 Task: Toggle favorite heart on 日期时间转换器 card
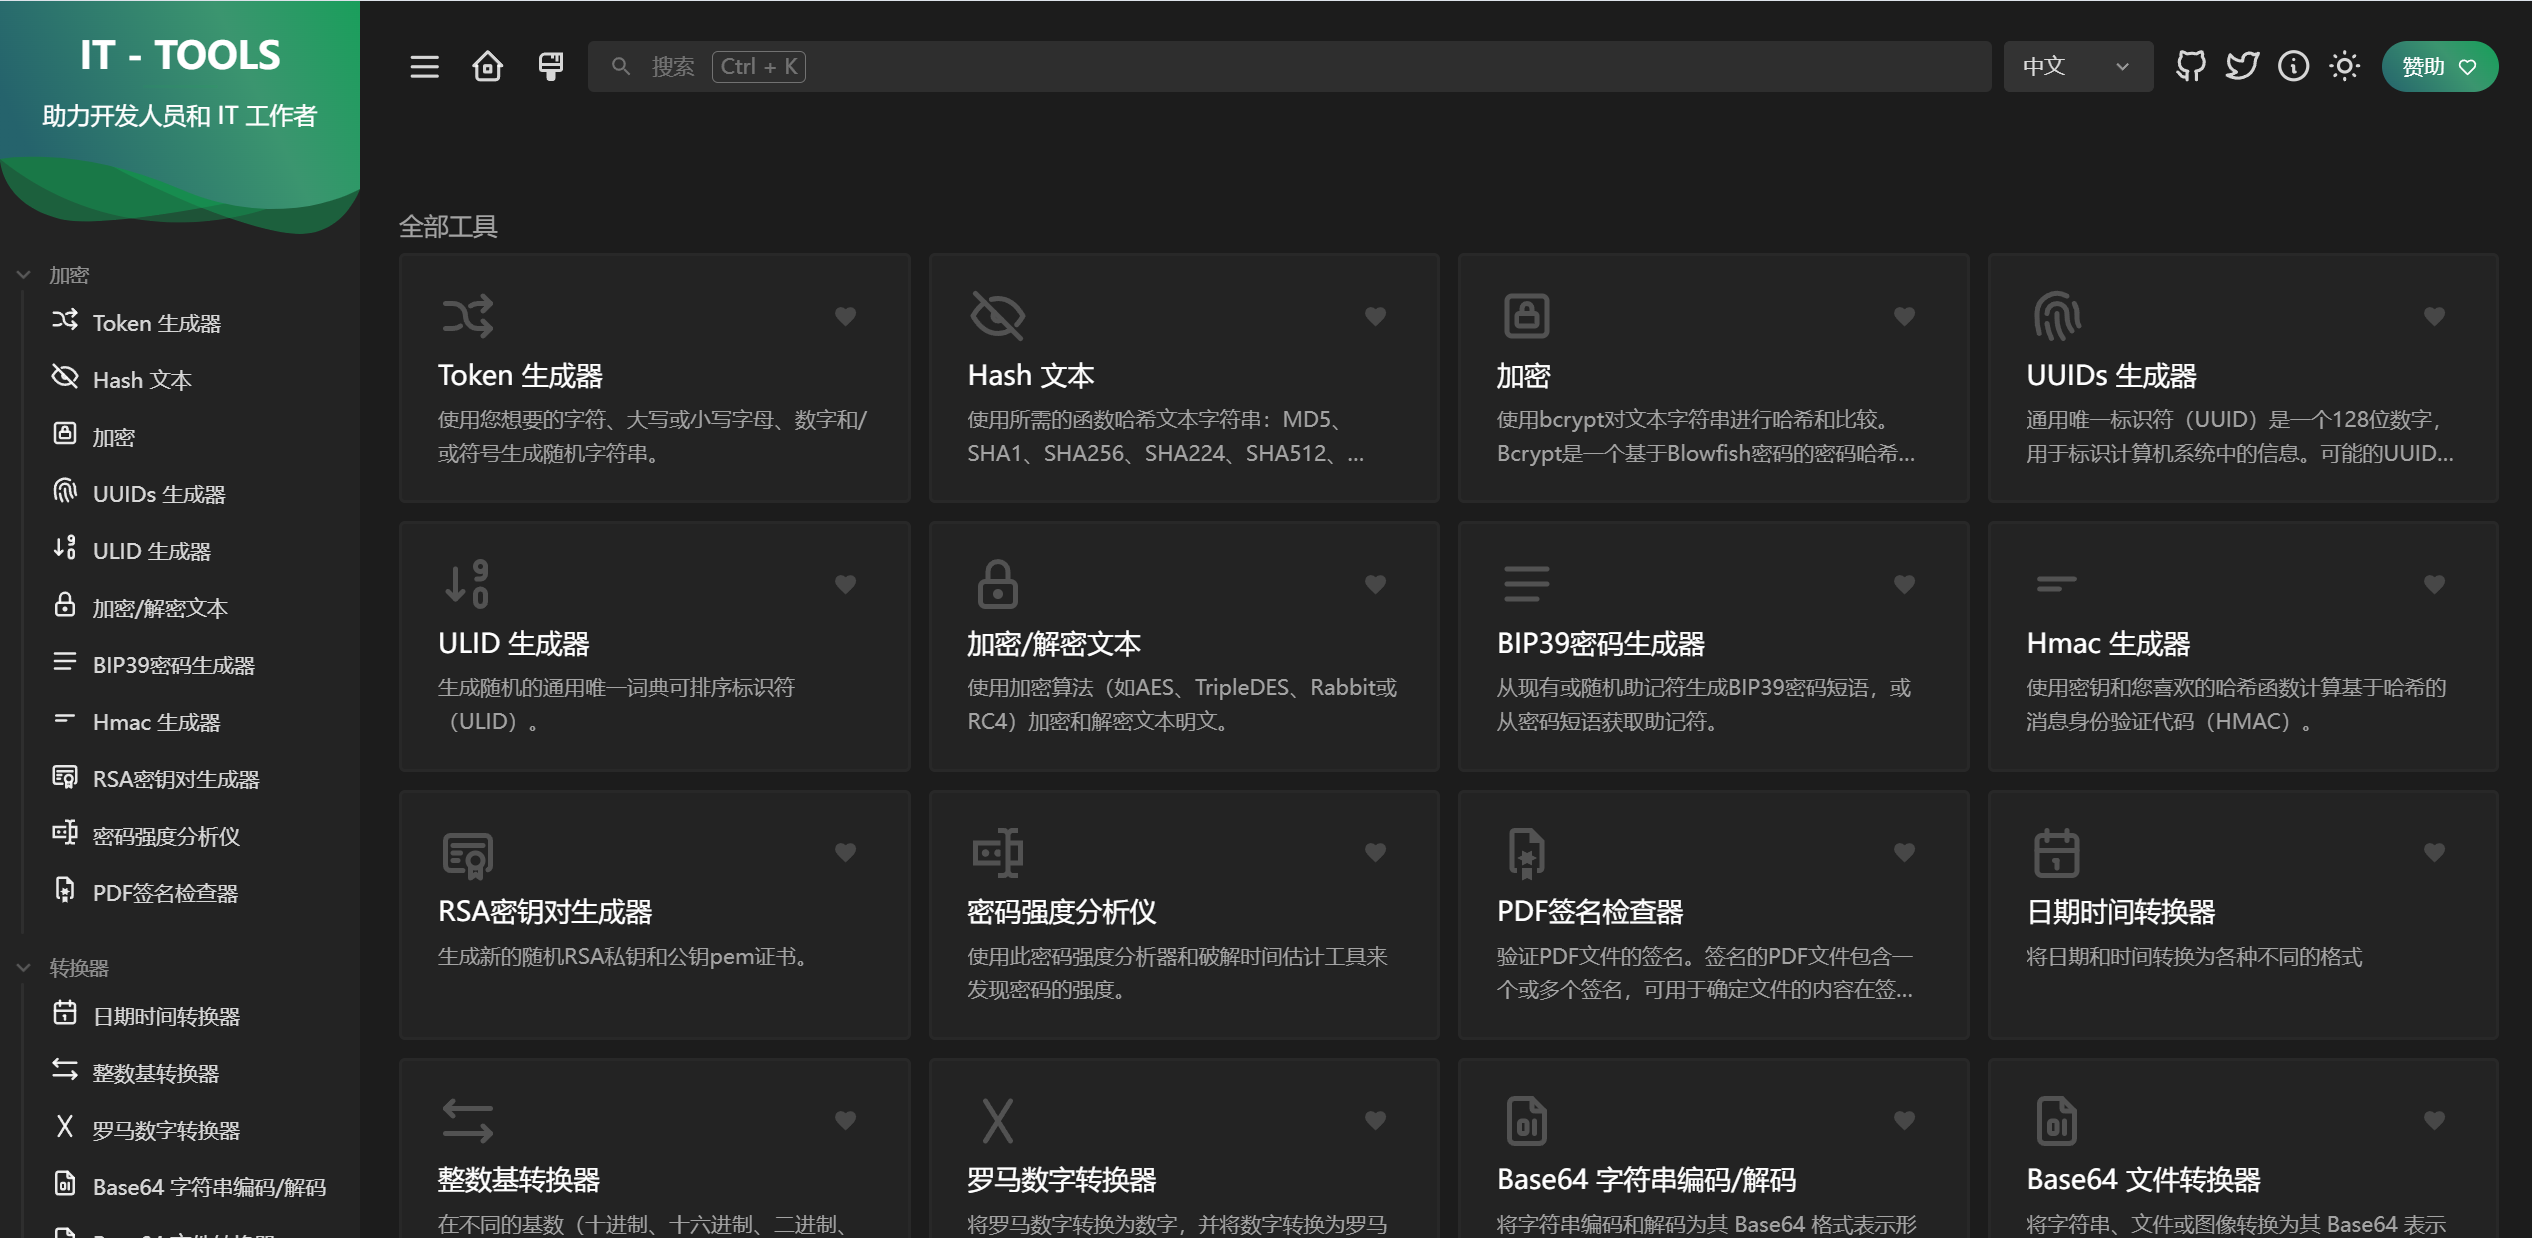2434,852
